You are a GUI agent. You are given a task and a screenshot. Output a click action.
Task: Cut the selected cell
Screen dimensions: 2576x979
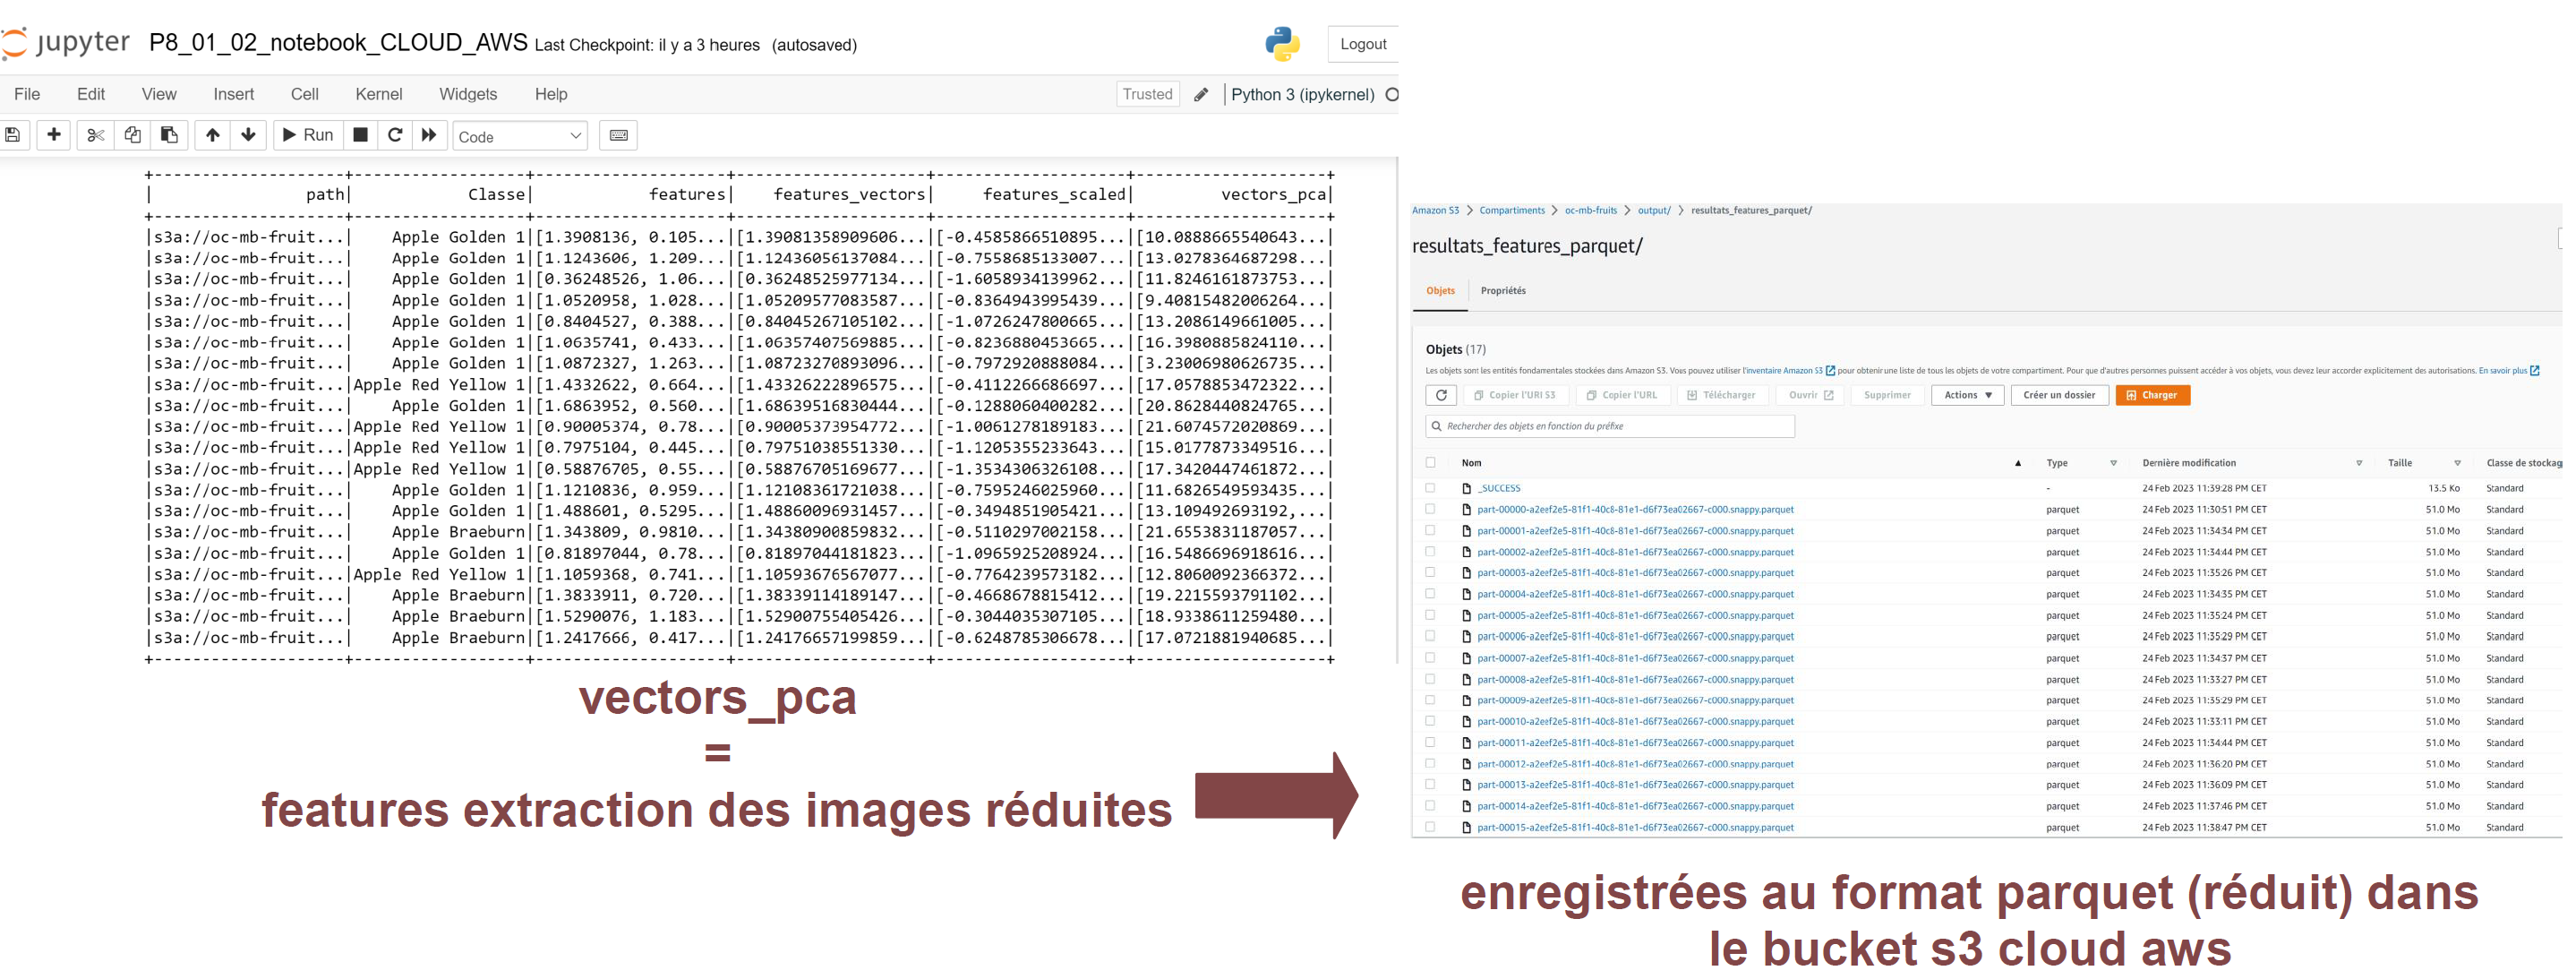click(95, 135)
